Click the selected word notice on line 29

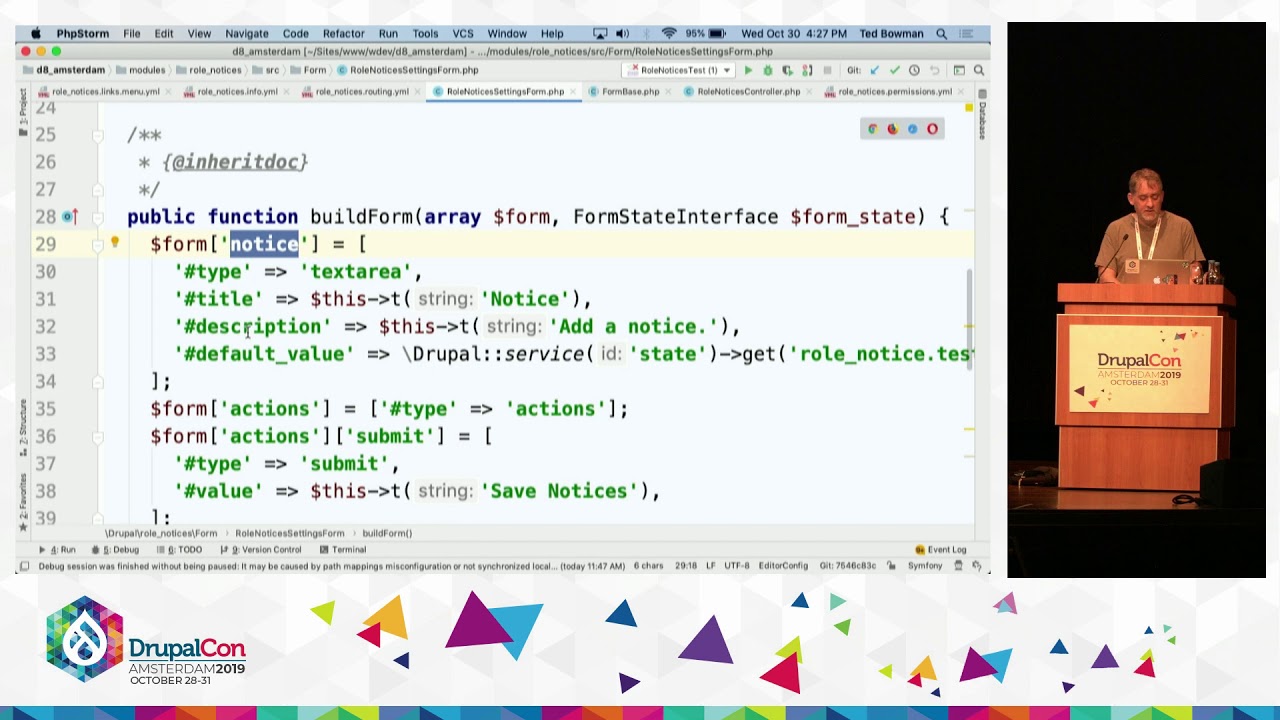(264, 244)
